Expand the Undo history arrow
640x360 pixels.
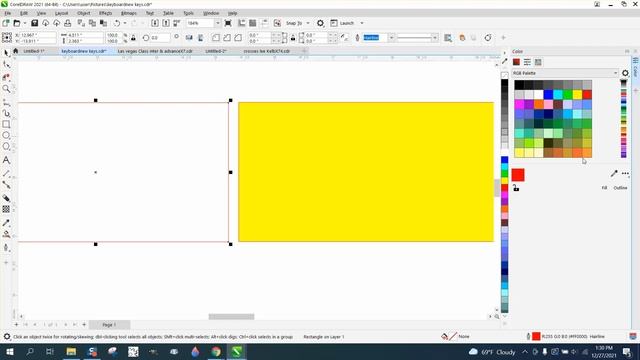coord(125,23)
